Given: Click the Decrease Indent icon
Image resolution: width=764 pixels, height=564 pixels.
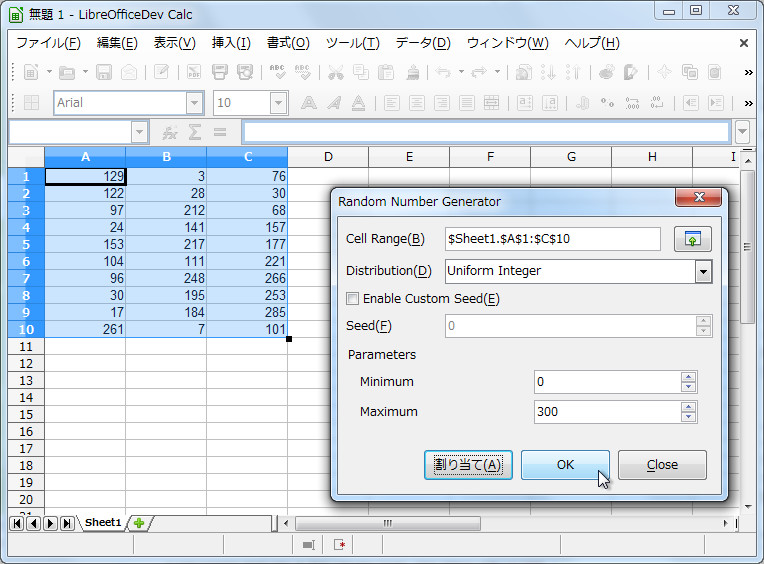Looking at the screenshot, I should click(x=690, y=103).
